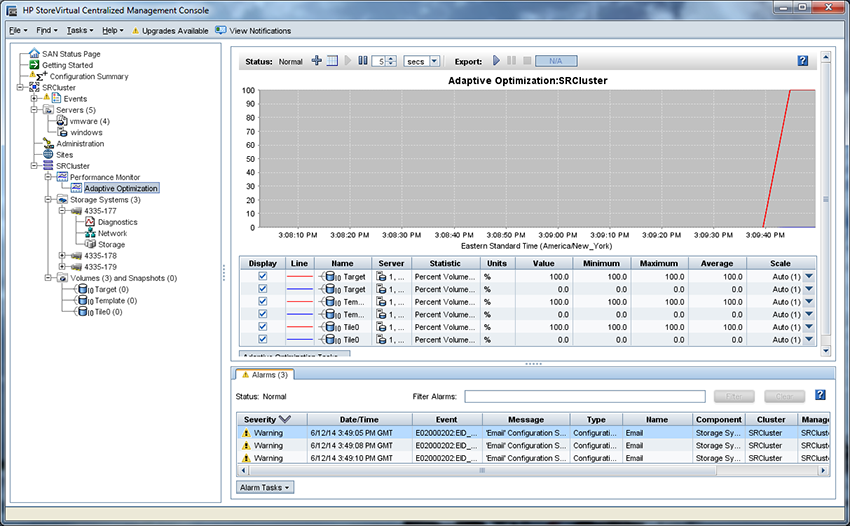Click the pause monitoring button
The height and width of the screenshot is (526, 850).
363,61
